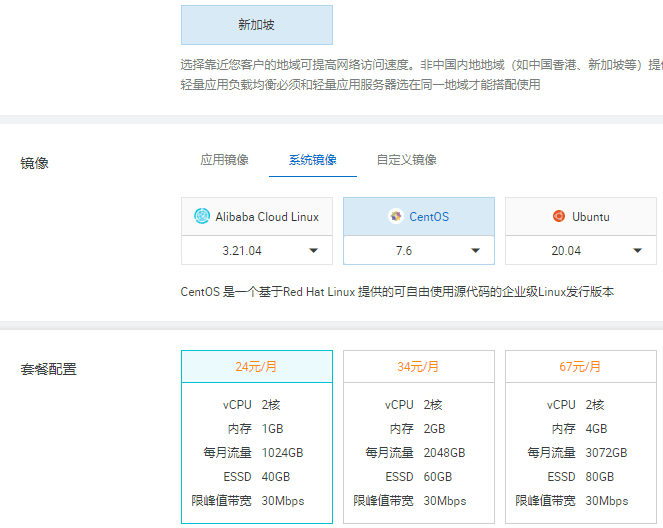Choose the Ubuntu image option

click(x=581, y=216)
